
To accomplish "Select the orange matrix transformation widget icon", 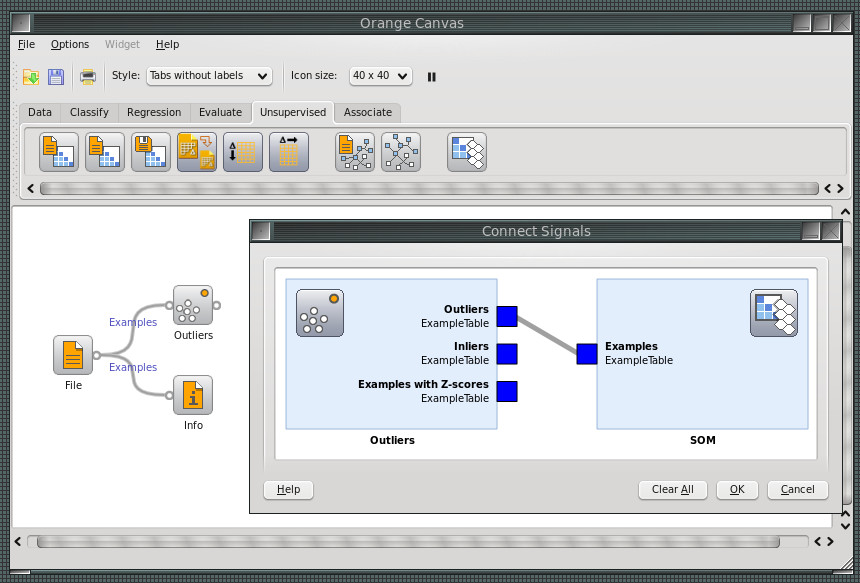I will [x=197, y=152].
